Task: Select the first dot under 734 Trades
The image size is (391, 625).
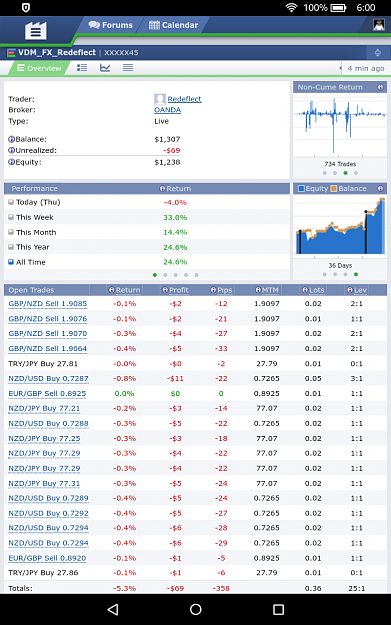Action: [324, 173]
